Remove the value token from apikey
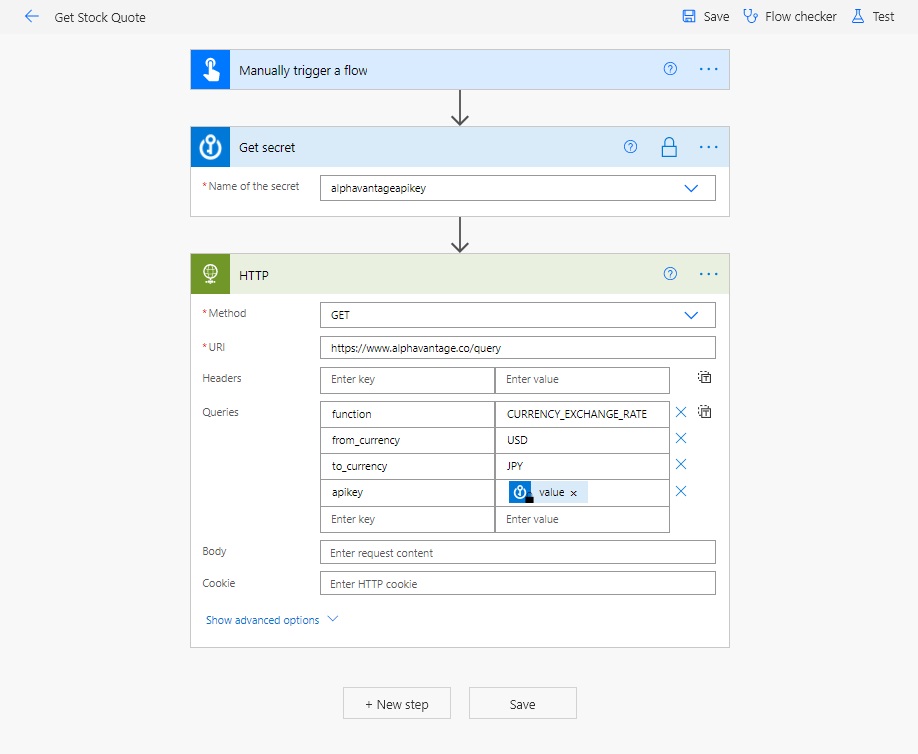 tap(574, 493)
